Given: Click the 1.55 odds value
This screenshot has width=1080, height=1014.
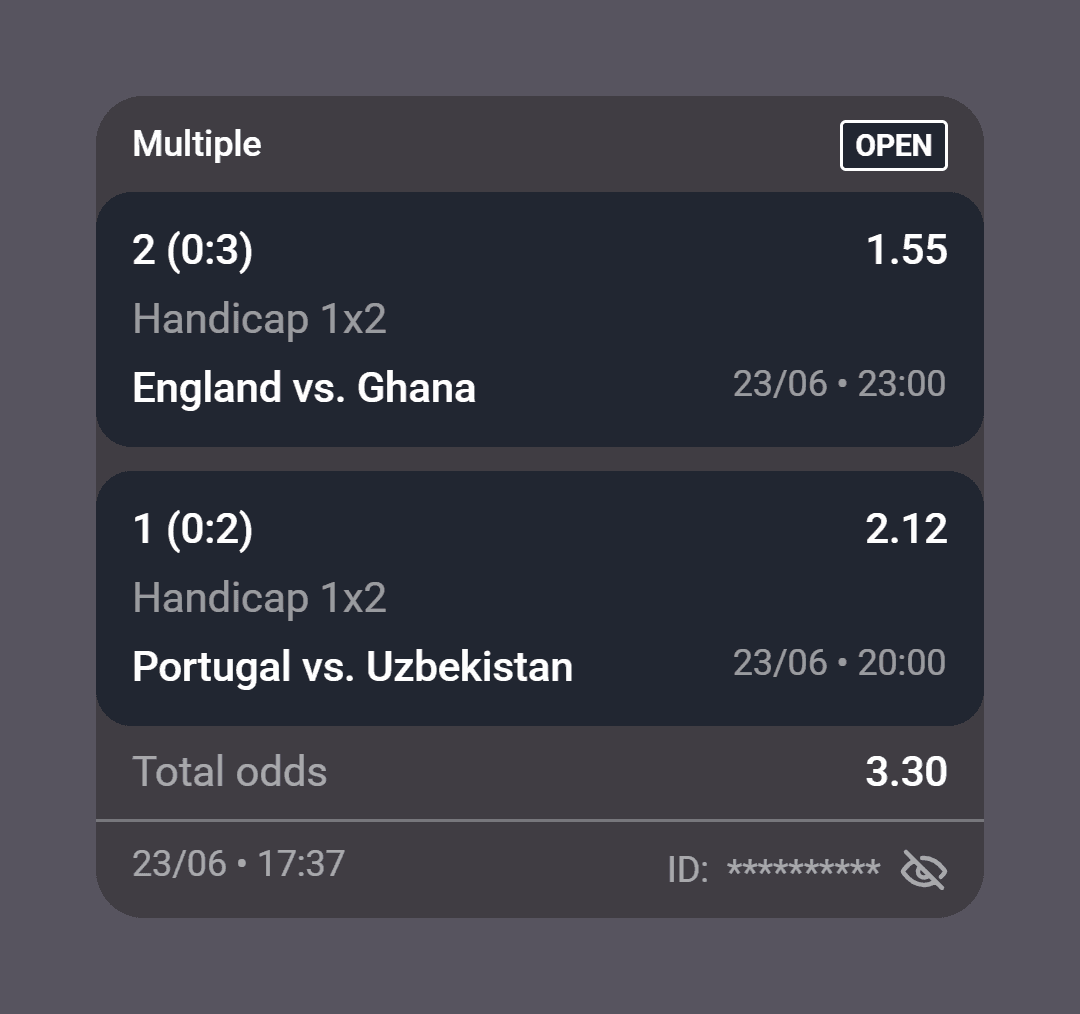Looking at the screenshot, I should coord(906,249).
